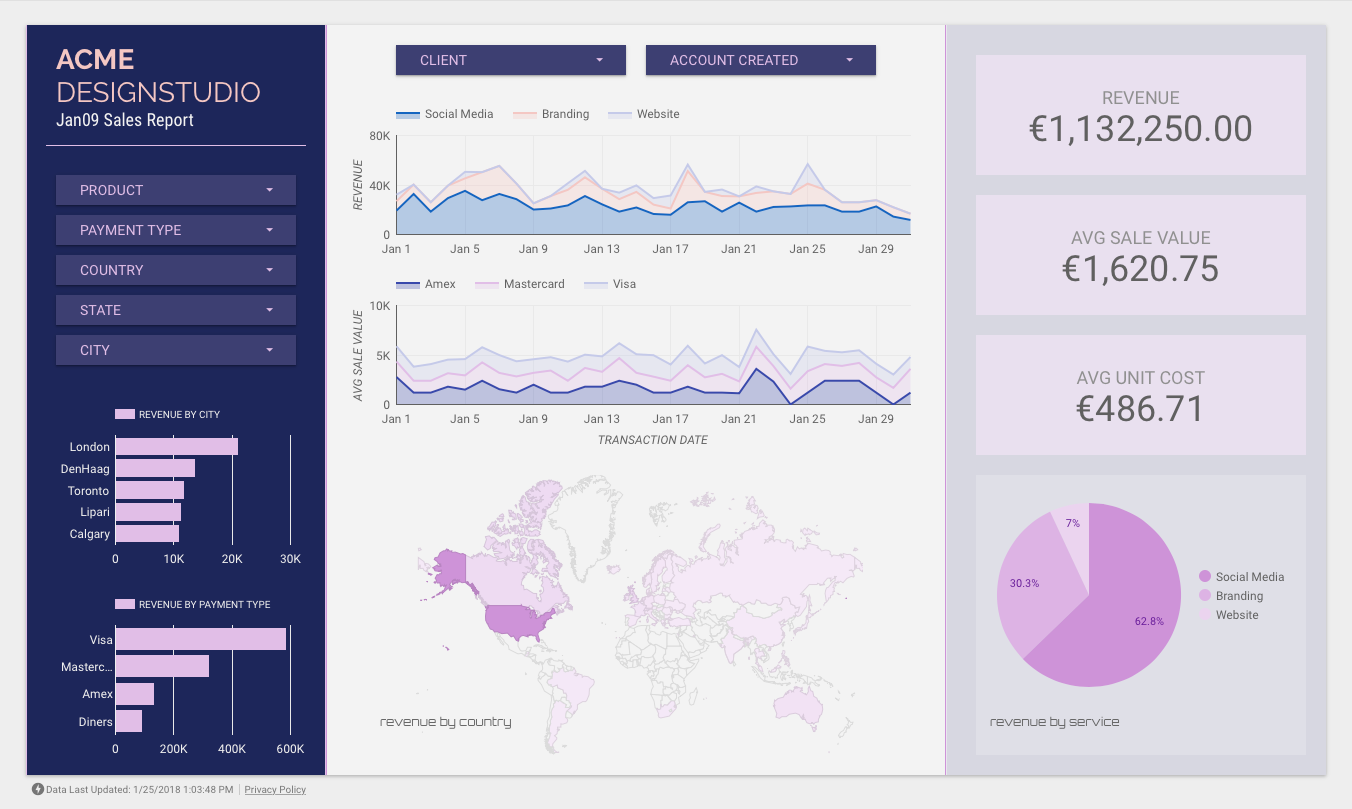
Task: Click the Toronto bar in revenue by city
Action: (149, 490)
